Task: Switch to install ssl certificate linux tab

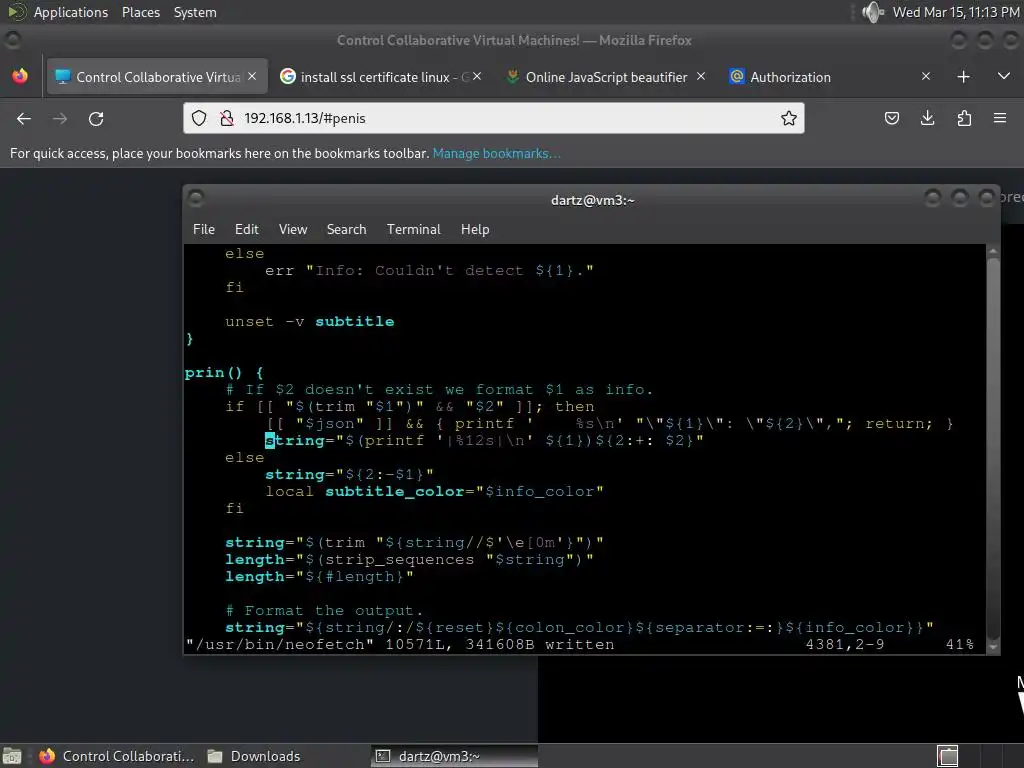Action: 382,77
